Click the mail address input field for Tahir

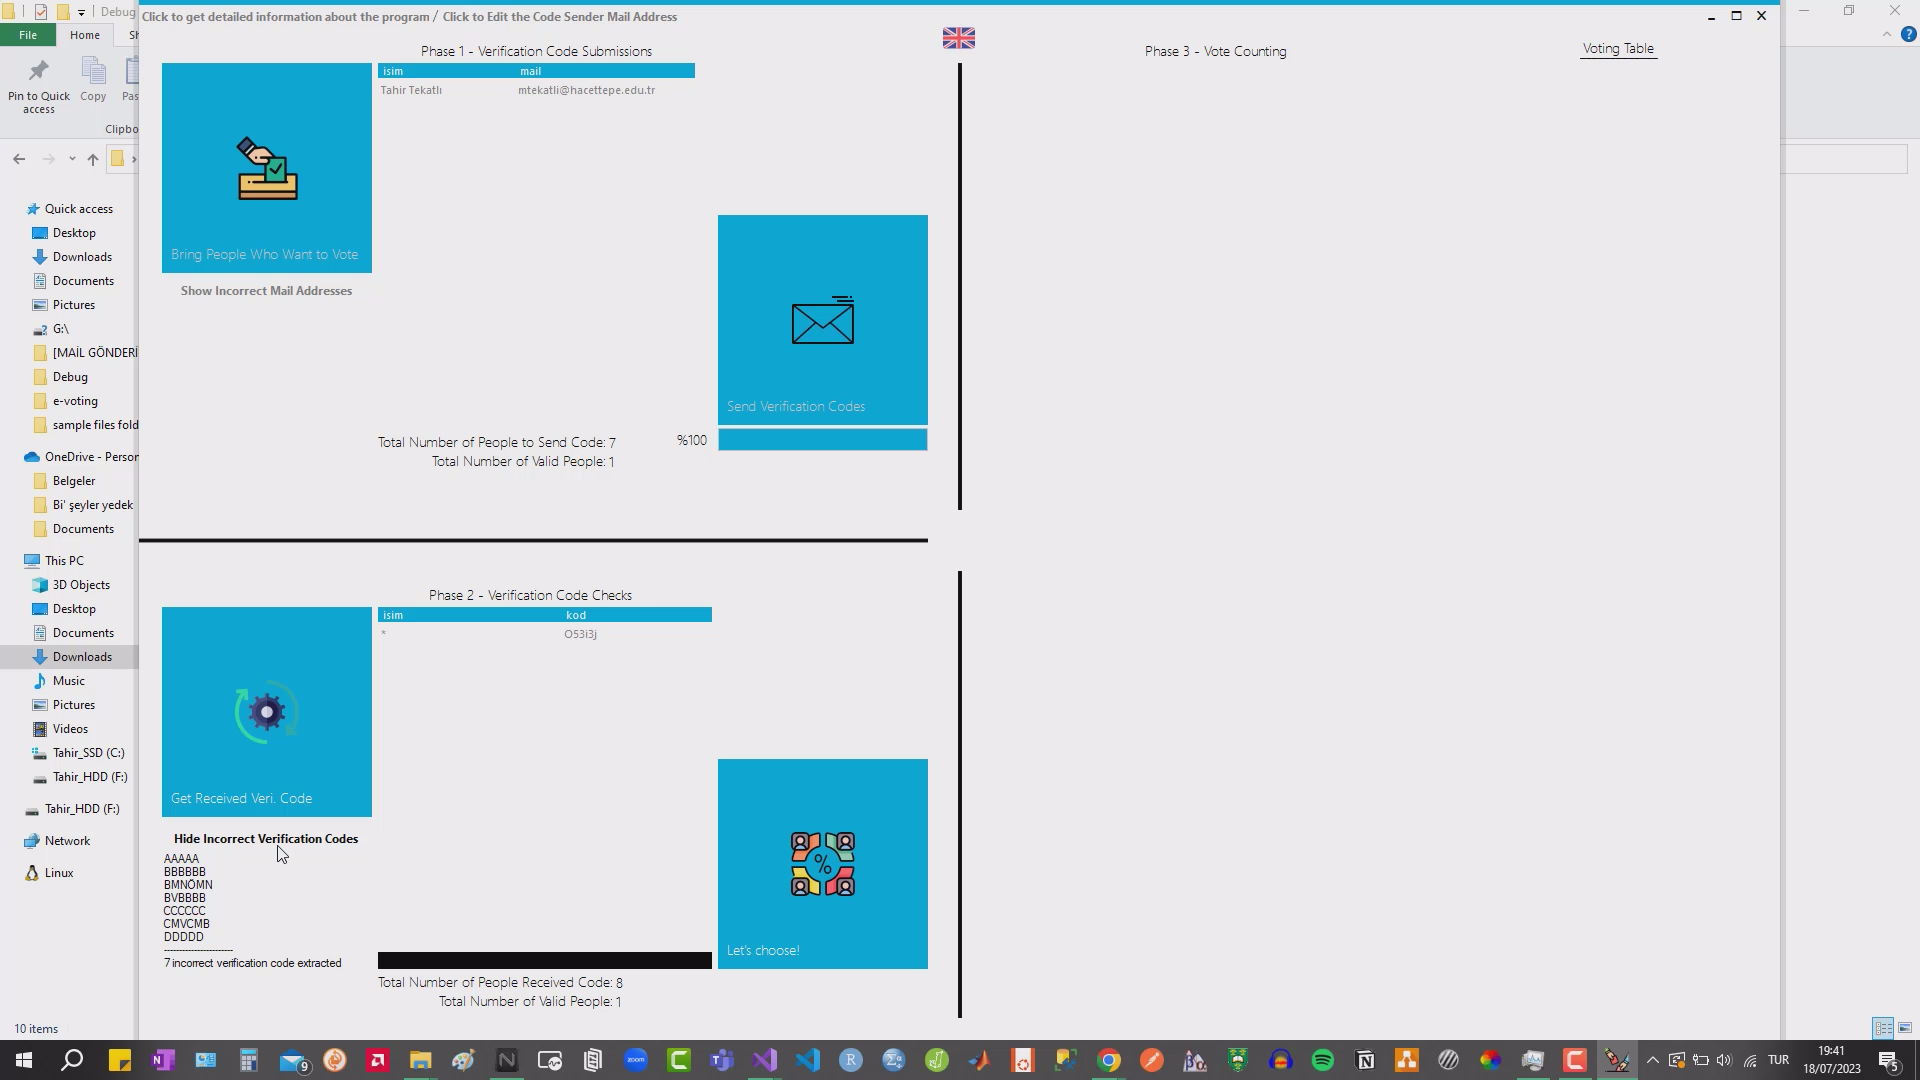pos(584,88)
